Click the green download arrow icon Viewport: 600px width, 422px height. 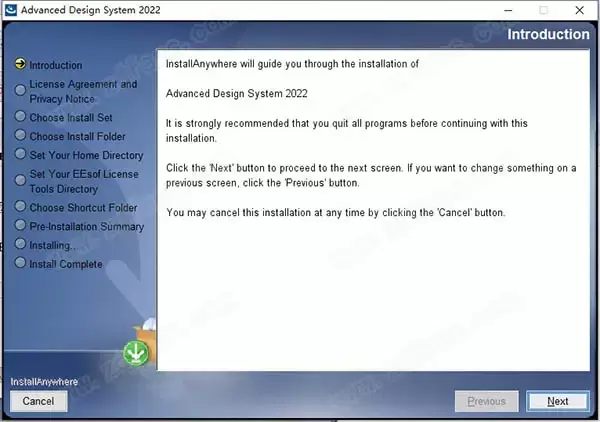135,353
